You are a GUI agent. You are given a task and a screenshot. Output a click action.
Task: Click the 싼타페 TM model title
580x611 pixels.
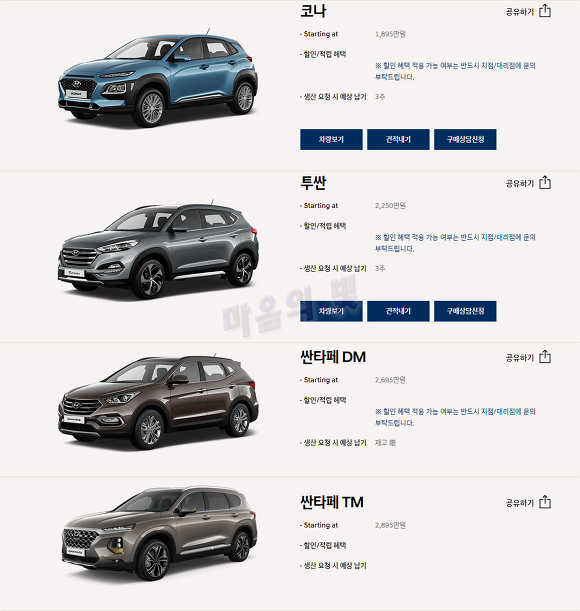tap(332, 502)
